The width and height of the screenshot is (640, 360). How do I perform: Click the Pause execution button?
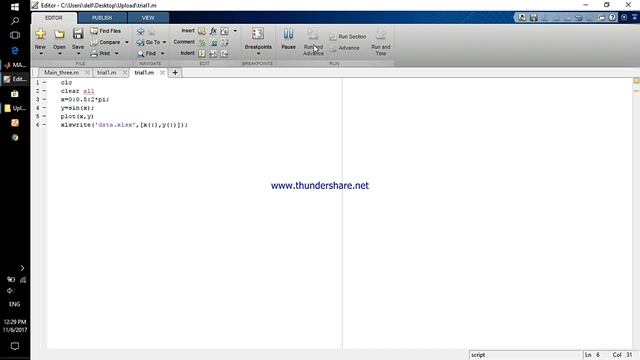click(x=288, y=39)
